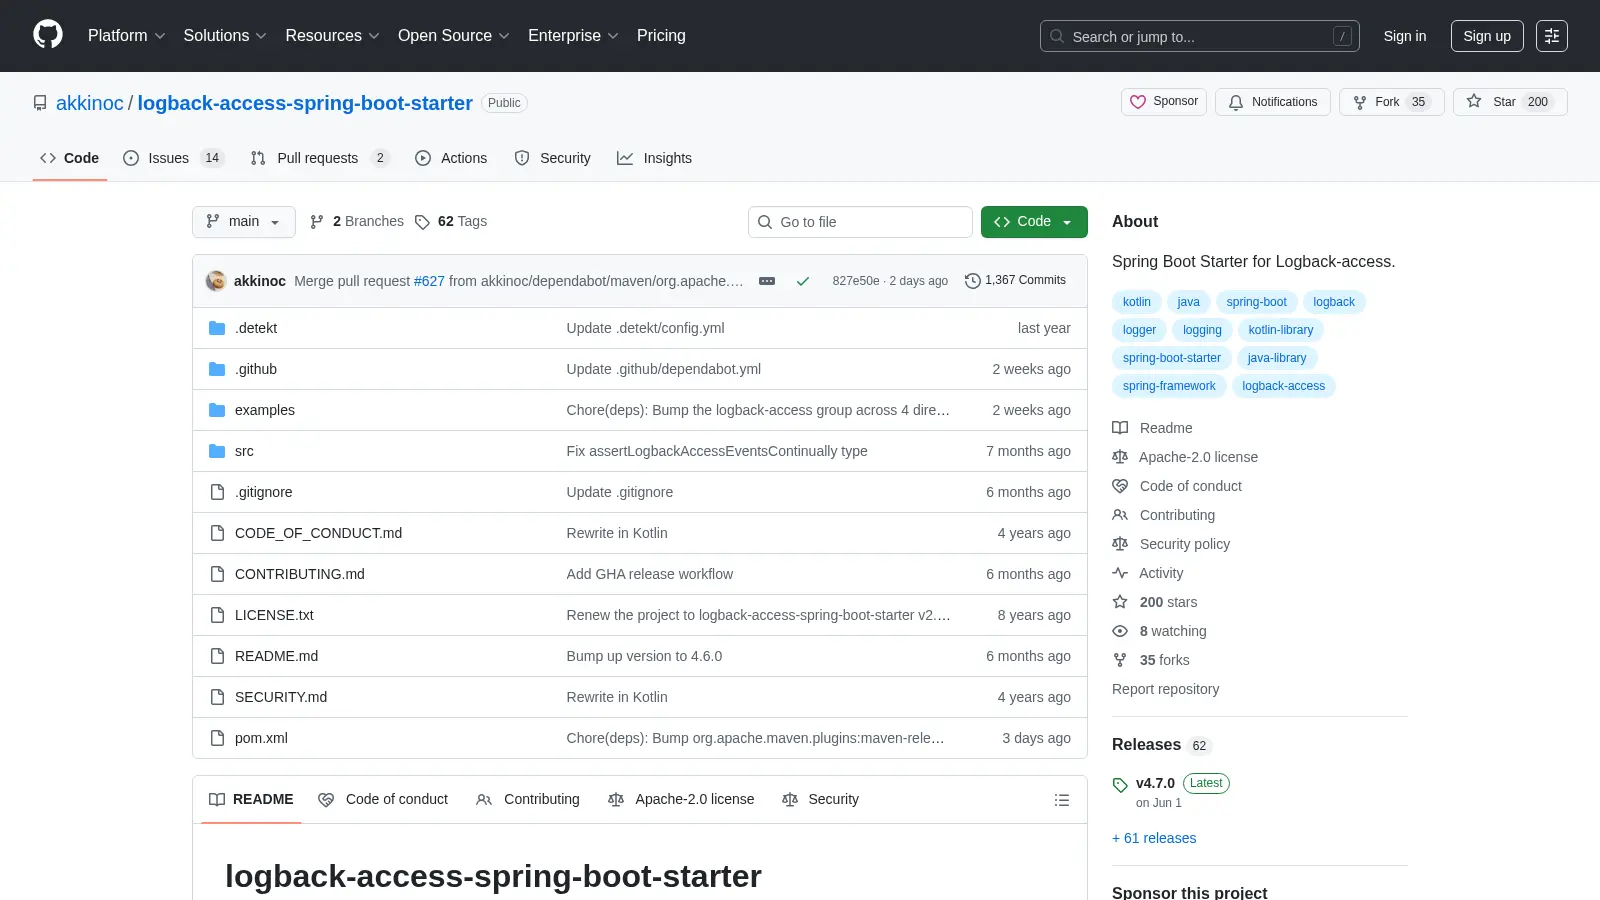Open the 62 Tags link
The height and width of the screenshot is (900, 1600).
(x=451, y=222)
